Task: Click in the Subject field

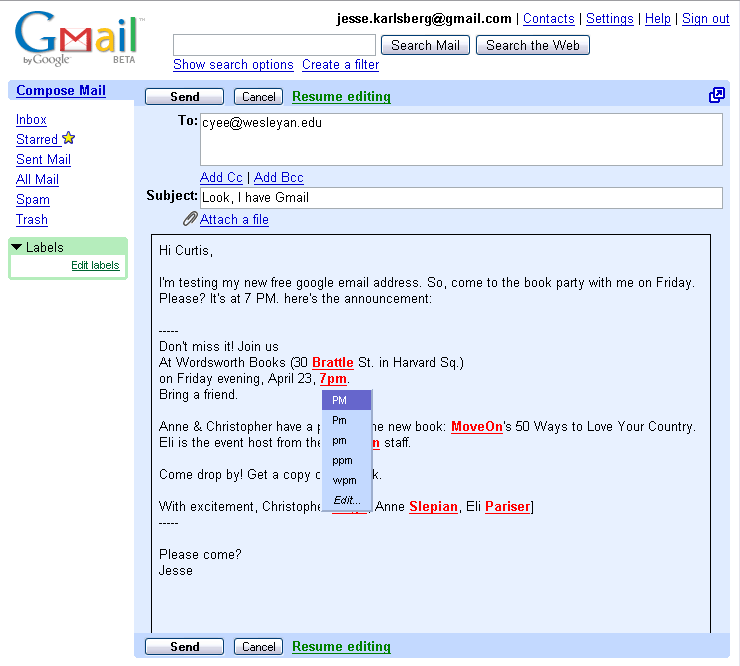Action: (460, 198)
